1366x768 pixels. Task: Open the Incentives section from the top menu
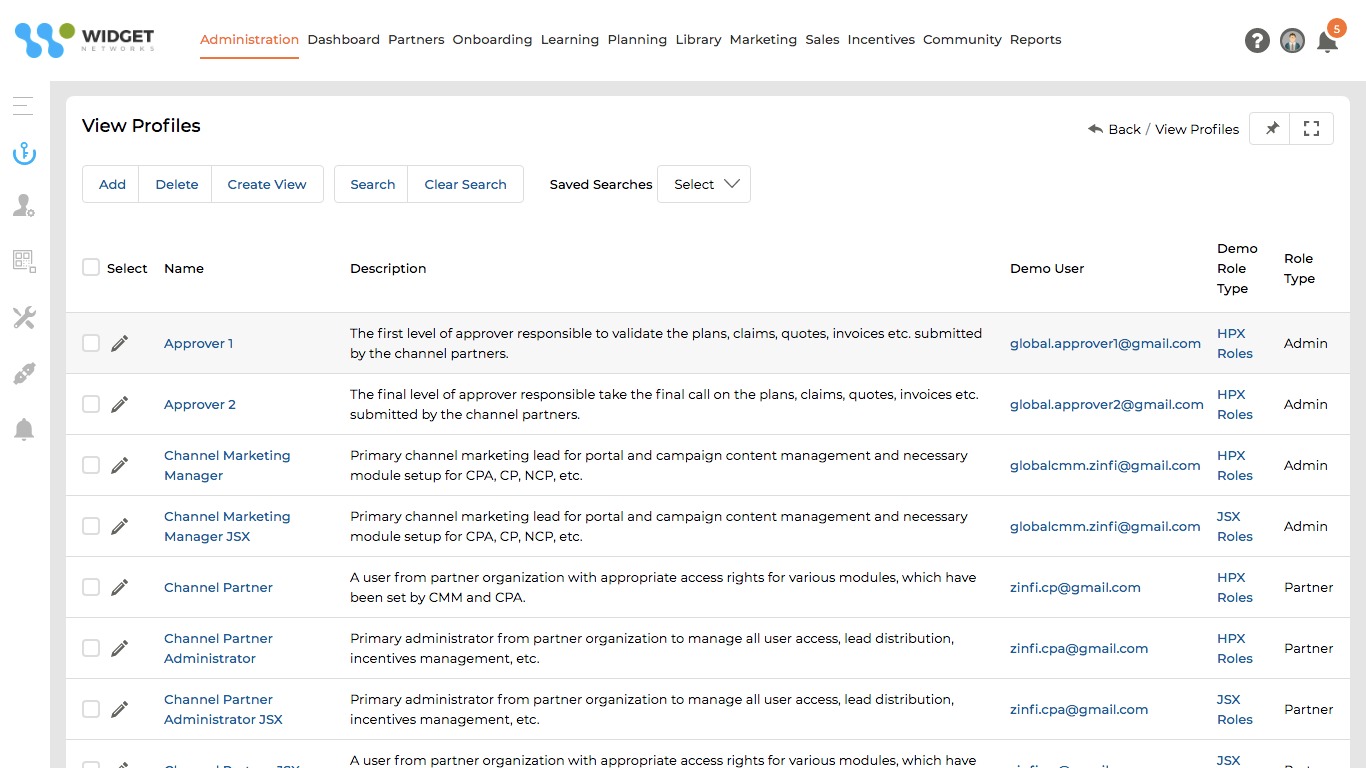pyautogui.click(x=881, y=40)
